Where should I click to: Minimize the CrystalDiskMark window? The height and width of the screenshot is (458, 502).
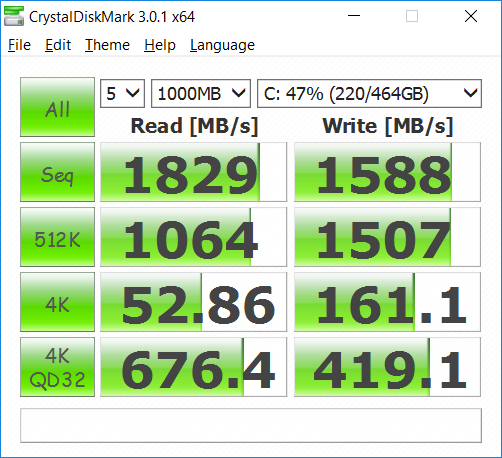354,16
